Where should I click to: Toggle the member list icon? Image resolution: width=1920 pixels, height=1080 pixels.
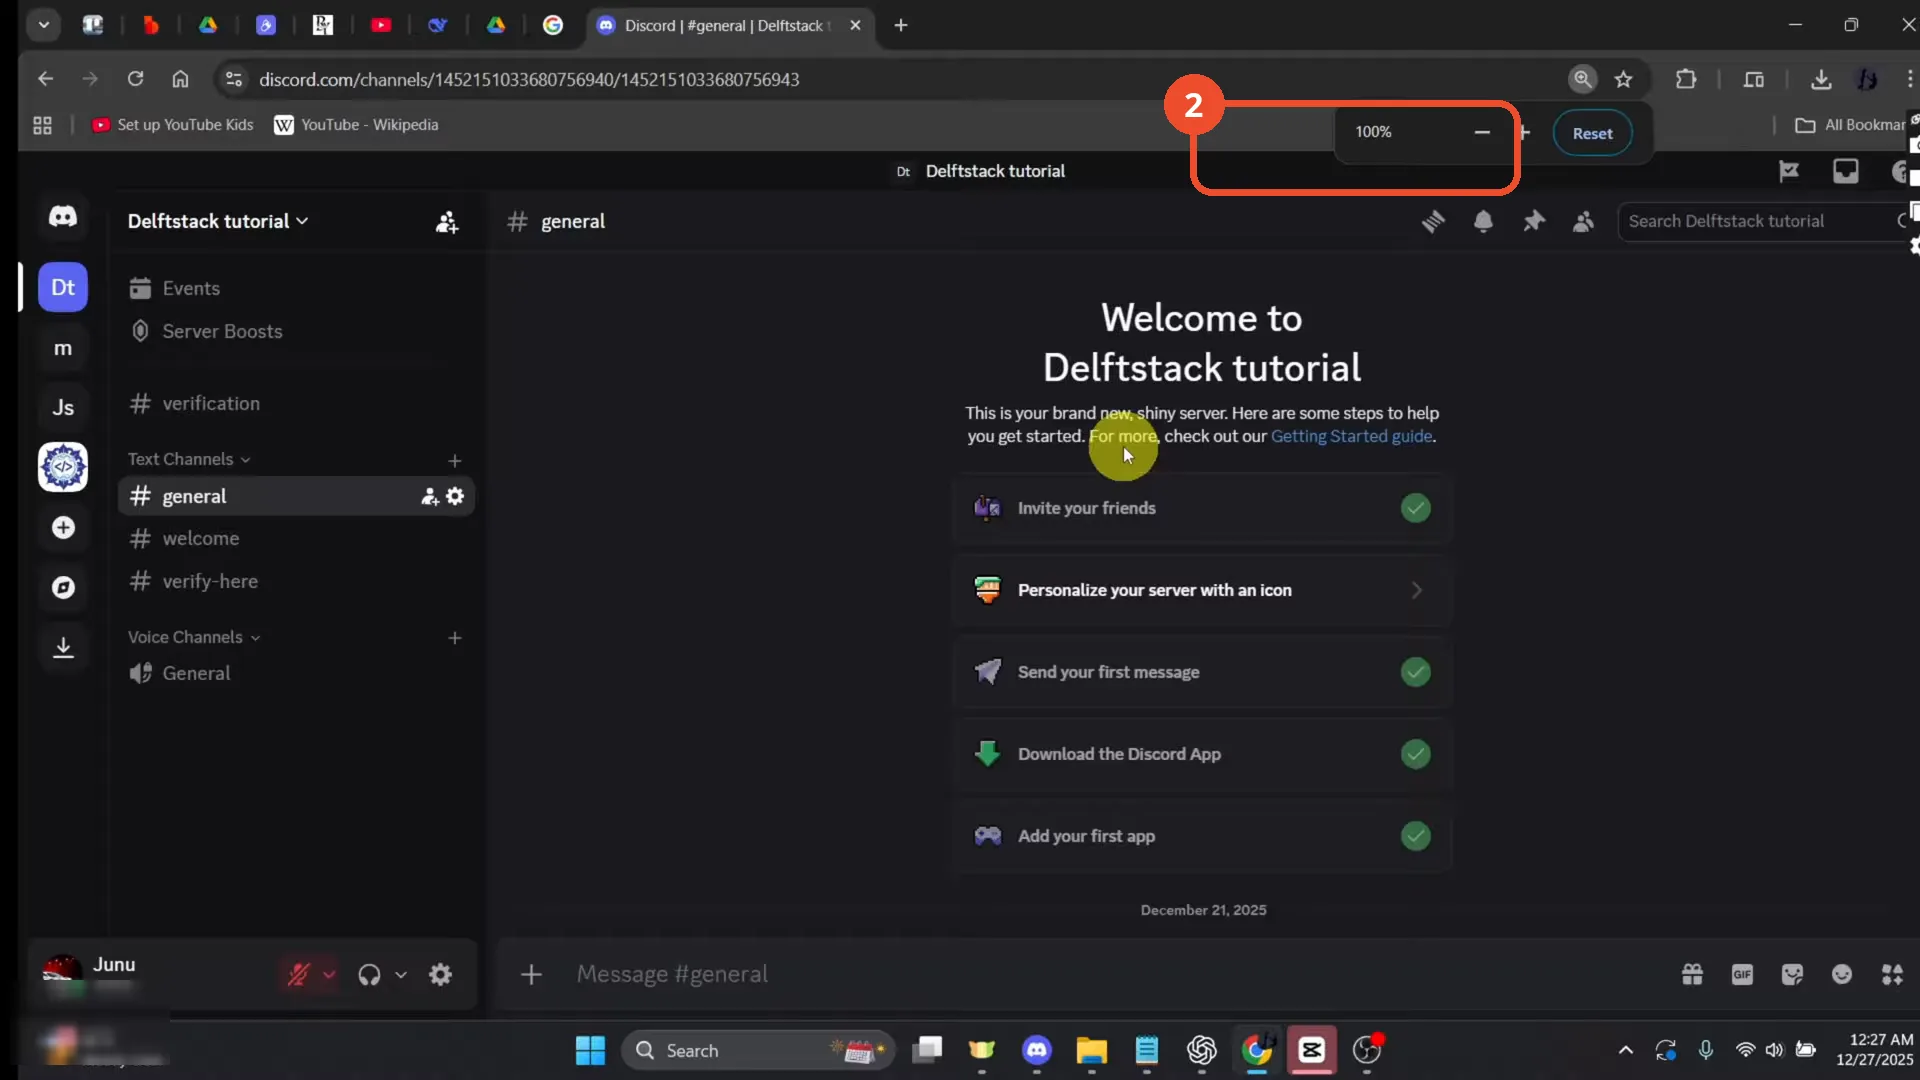[x=1583, y=221]
